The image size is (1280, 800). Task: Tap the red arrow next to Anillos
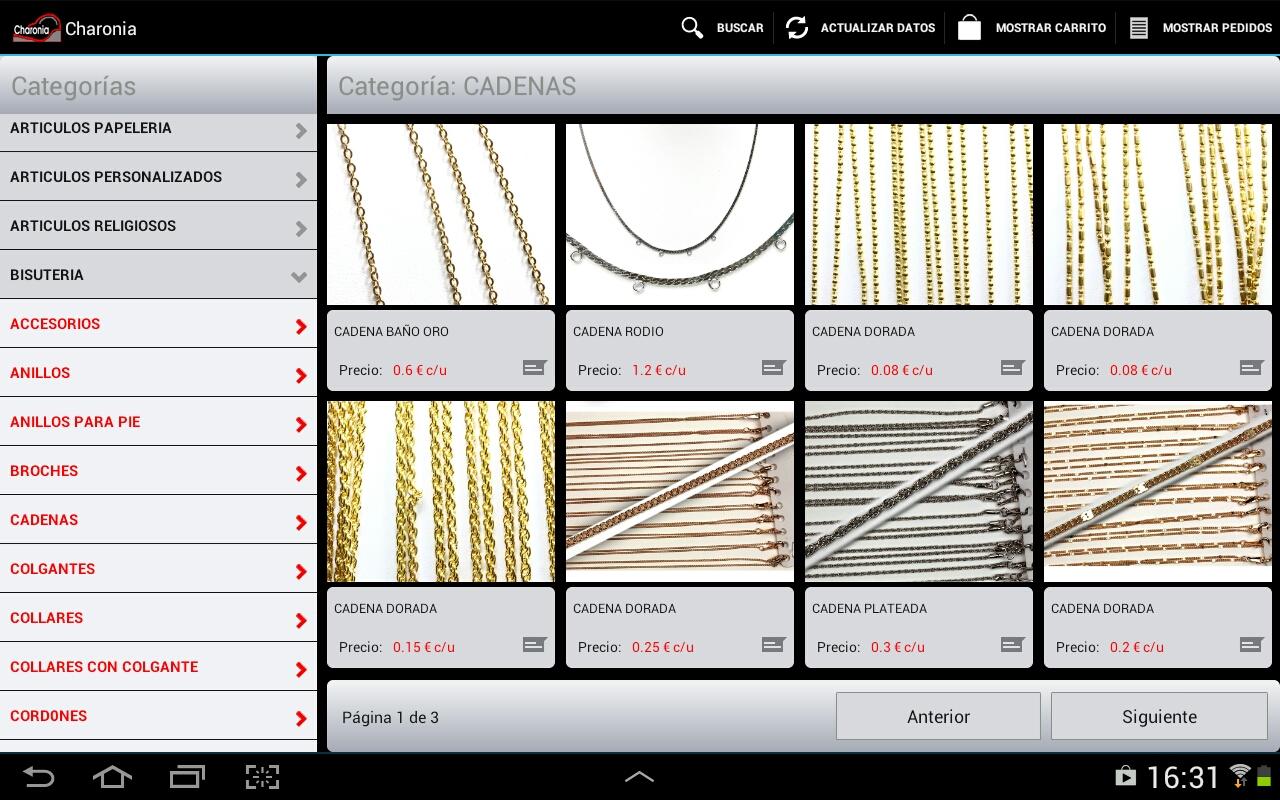pos(301,375)
